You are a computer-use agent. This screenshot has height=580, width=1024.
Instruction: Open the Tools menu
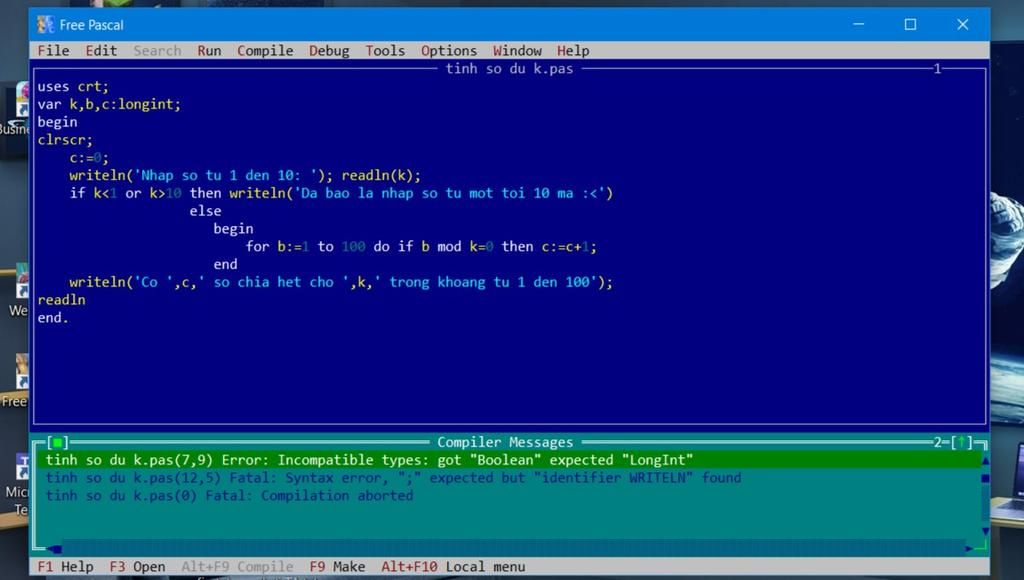[x=385, y=51]
